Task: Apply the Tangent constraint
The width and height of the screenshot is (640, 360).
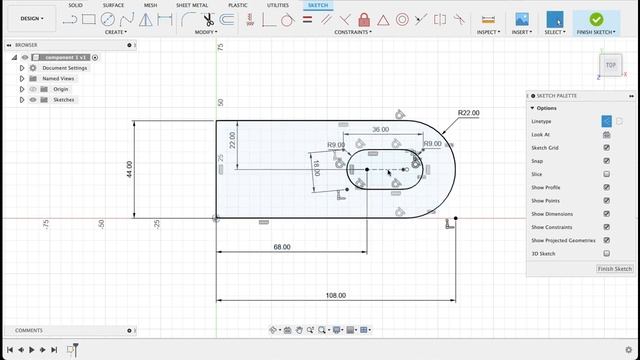Action: 287,19
